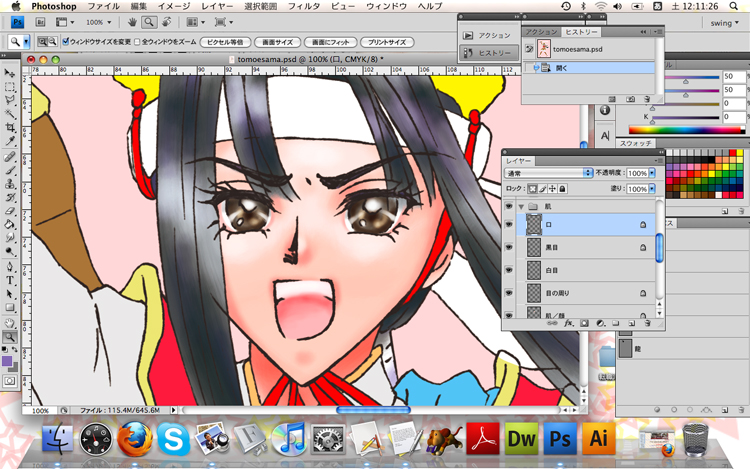Click the purple foreground color swatch

(x=7, y=360)
